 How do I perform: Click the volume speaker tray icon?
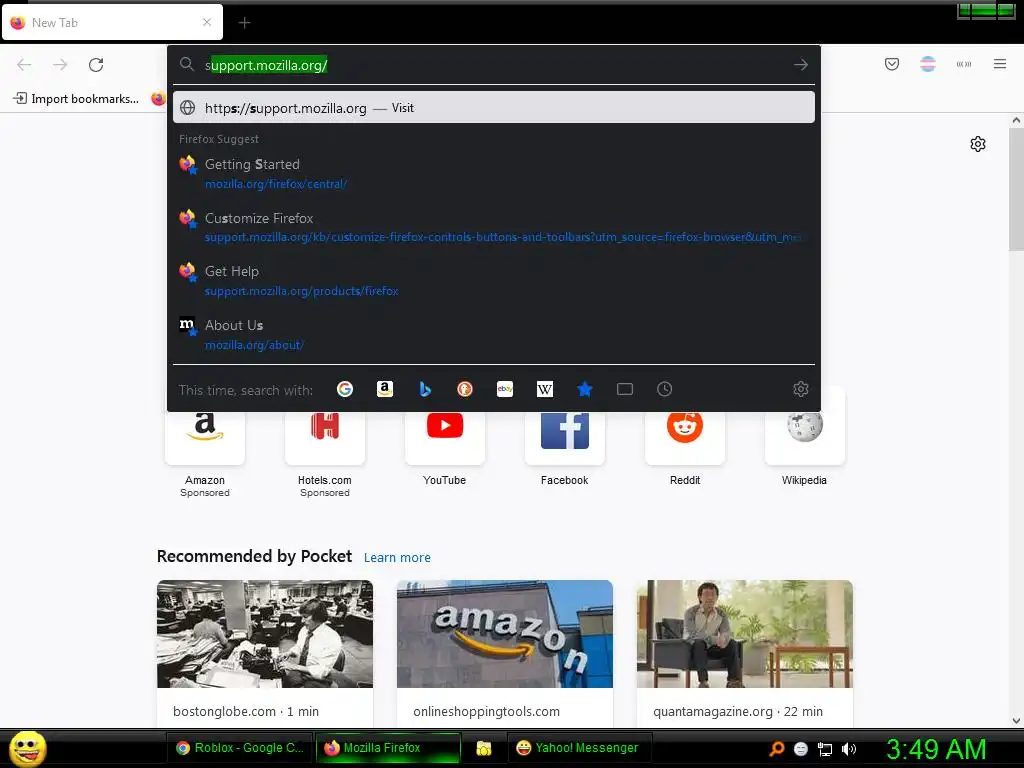[x=848, y=749]
